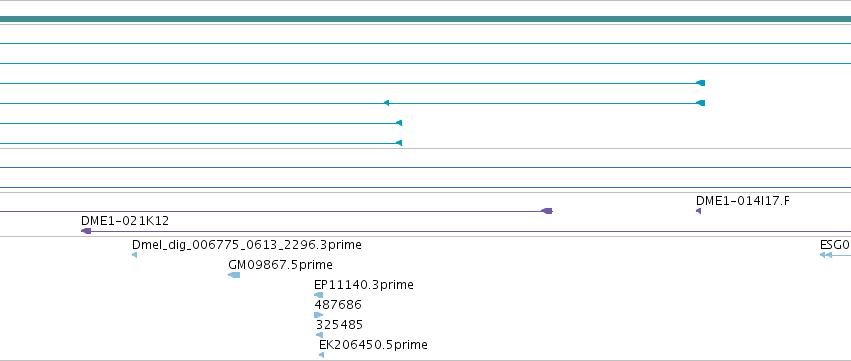Click the DME1-021K12 label
The width and height of the screenshot is (851, 361).
point(125,221)
